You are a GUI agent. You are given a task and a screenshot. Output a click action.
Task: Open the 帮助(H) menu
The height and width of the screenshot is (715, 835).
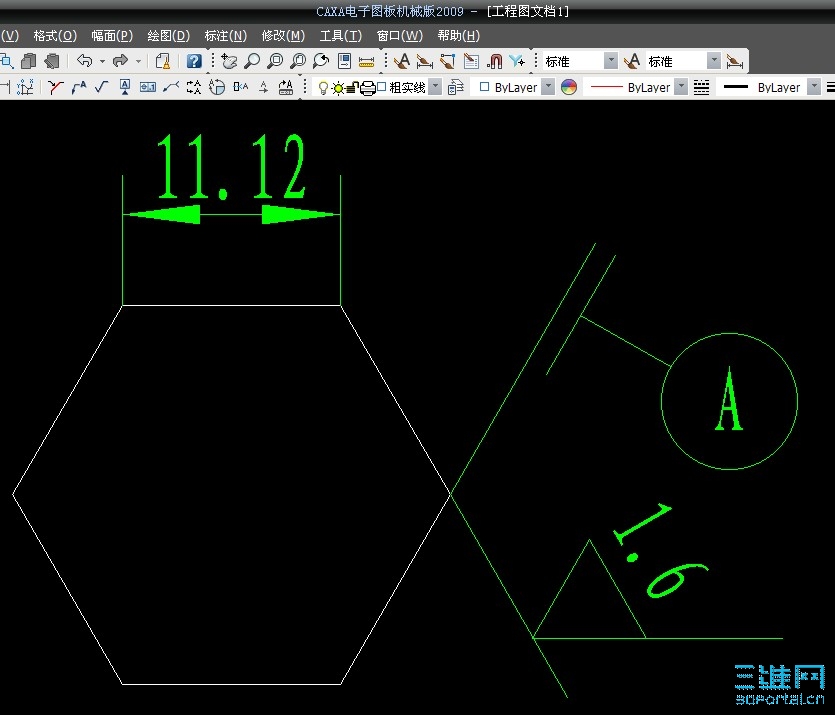tap(459, 36)
